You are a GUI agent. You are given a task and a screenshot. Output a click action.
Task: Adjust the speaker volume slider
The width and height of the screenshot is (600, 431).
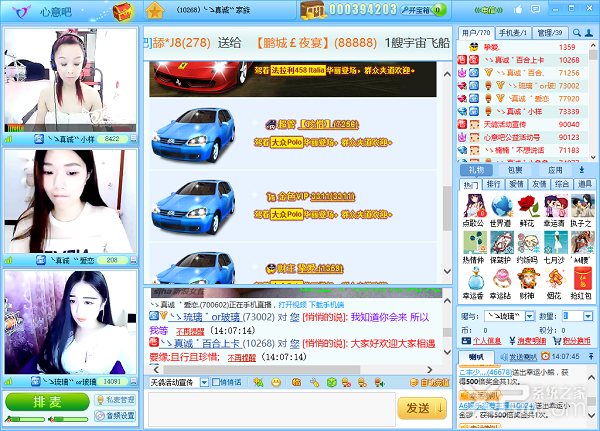pos(72,420)
